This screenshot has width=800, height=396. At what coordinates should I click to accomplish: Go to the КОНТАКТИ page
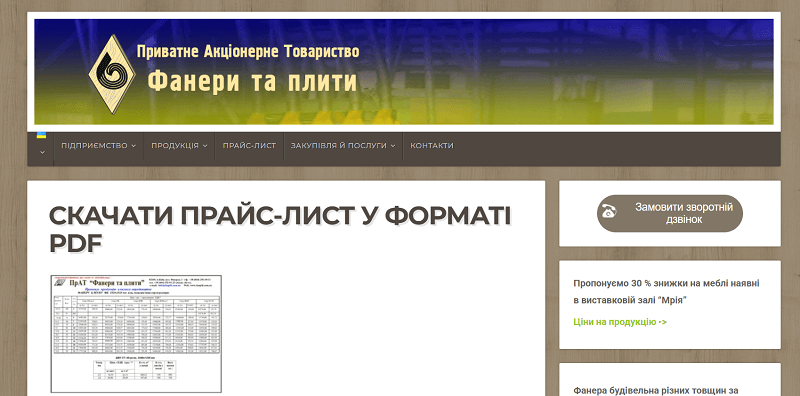click(x=432, y=145)
